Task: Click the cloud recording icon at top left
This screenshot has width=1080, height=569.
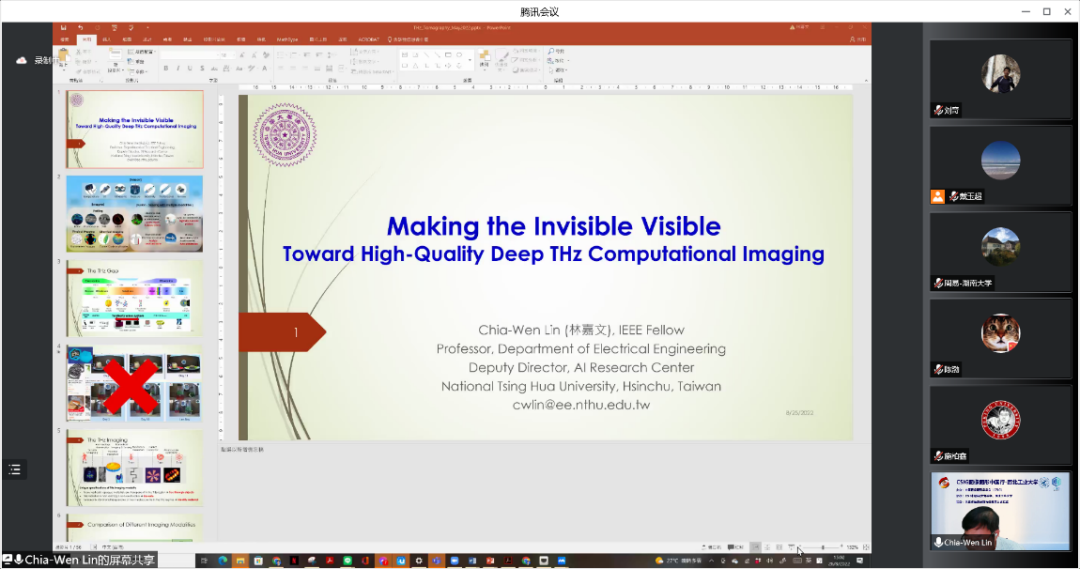Action: click(x=22, y=60)
